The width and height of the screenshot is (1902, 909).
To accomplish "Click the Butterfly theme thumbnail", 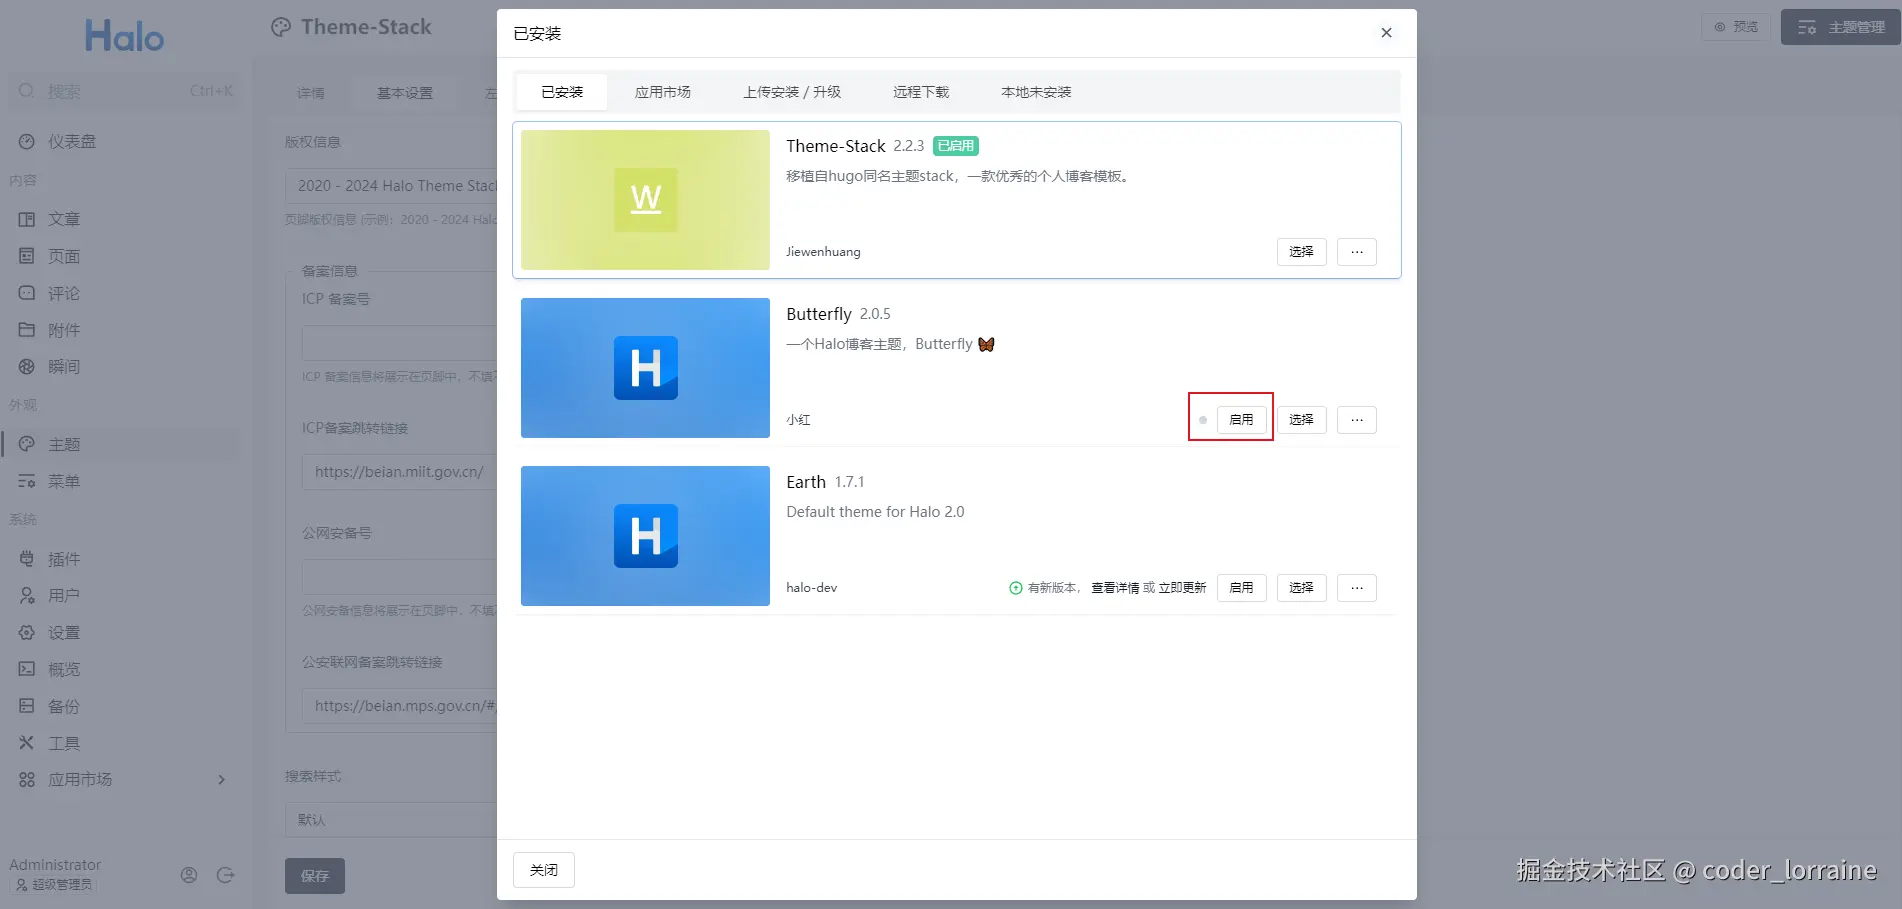I will 645,368.
